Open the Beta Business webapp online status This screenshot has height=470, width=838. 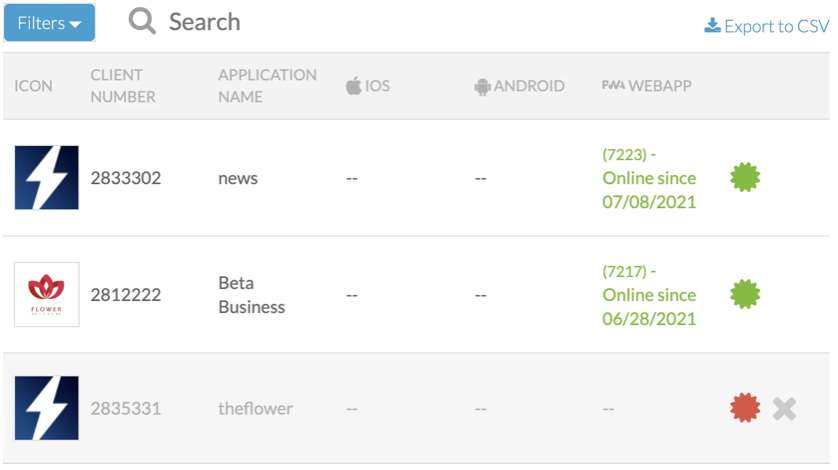click(x=649, y=294)
